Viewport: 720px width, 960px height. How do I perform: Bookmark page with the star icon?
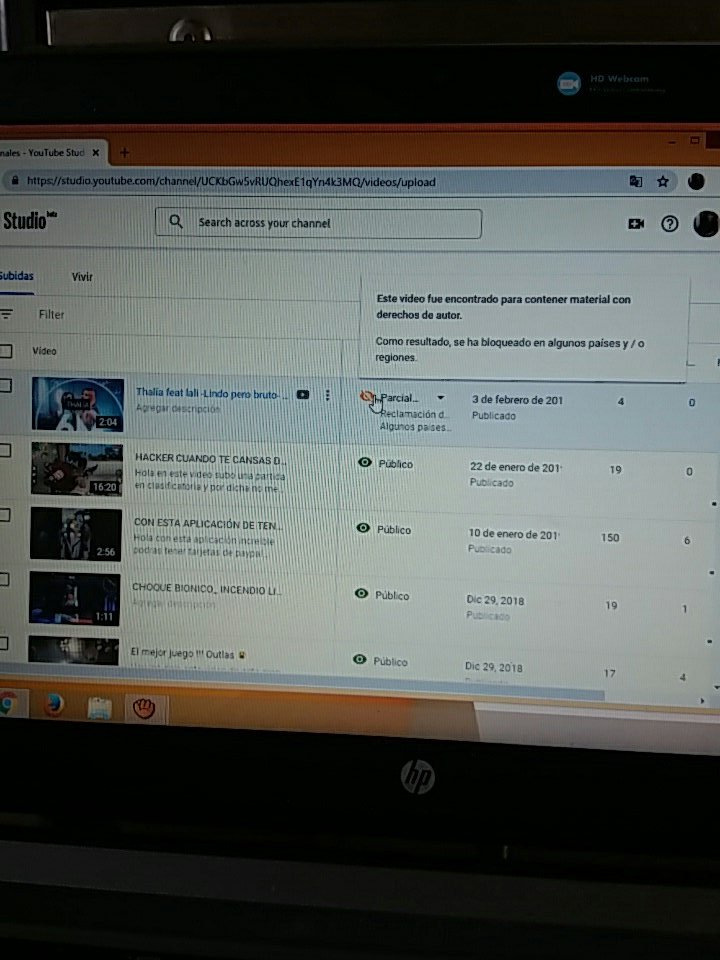click(x=662, y=181)
